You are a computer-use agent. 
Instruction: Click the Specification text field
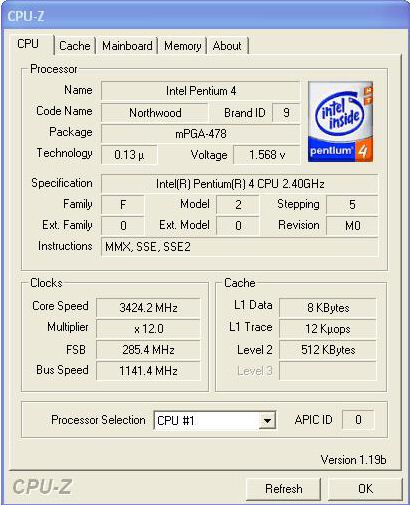click(x=240, y=184)
